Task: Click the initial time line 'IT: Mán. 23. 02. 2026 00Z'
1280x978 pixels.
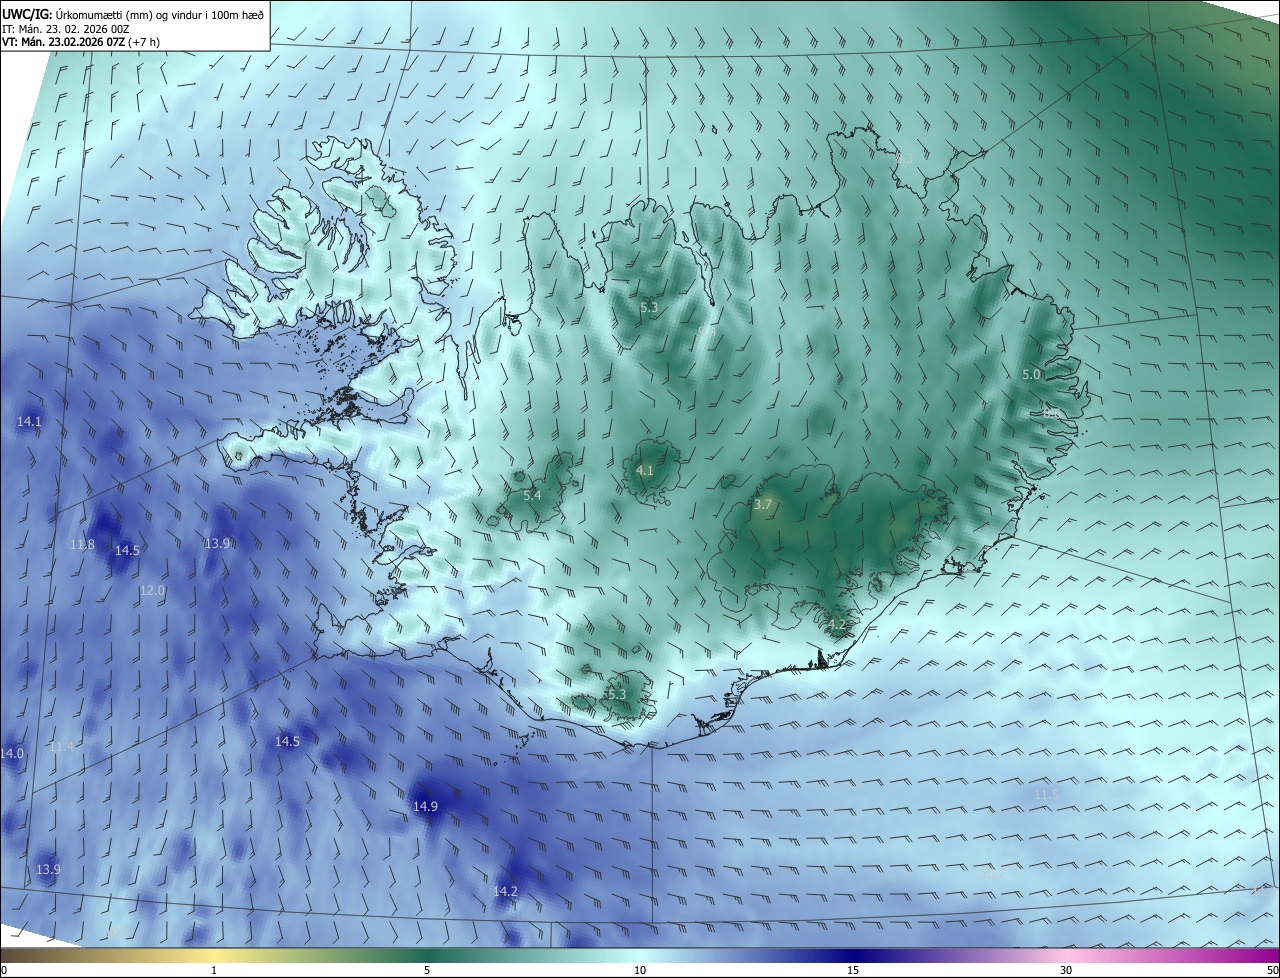Action: (66, 28)
